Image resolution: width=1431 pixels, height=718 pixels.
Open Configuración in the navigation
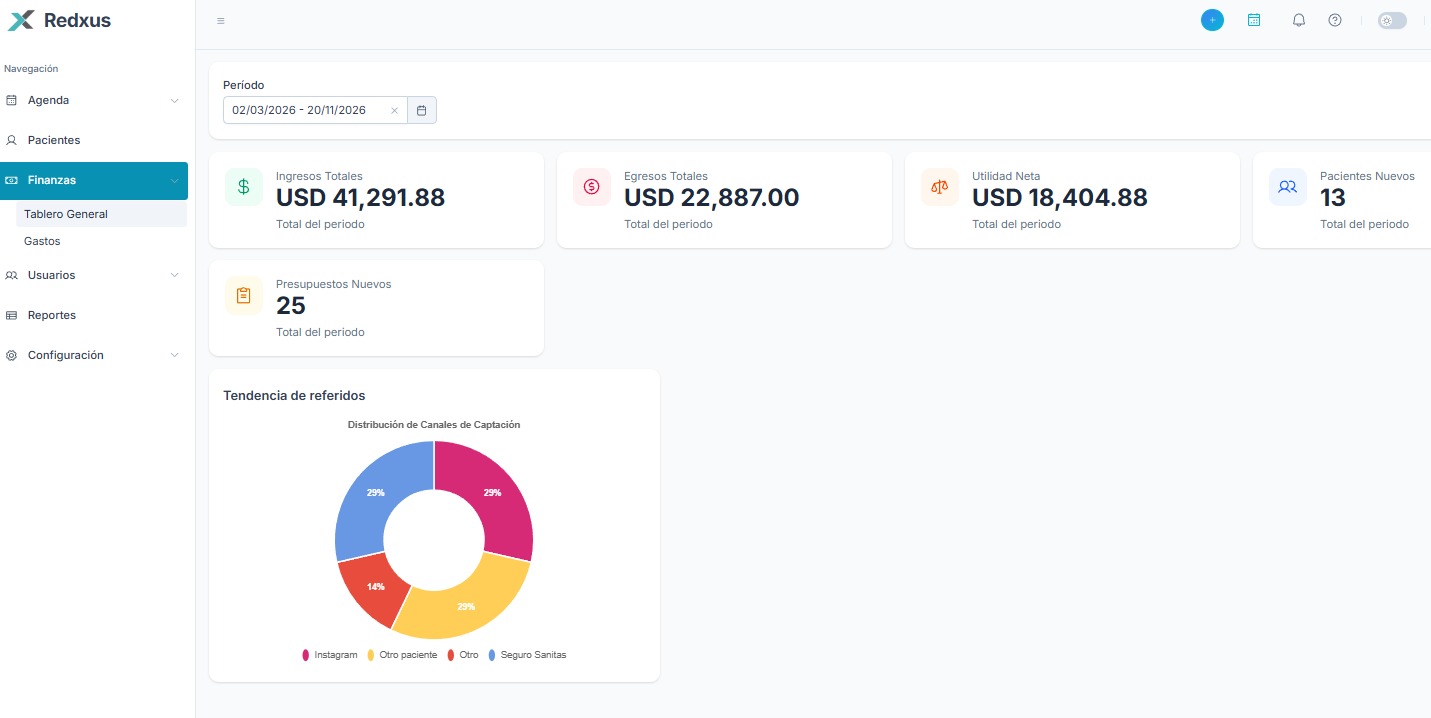click(94, 356)
